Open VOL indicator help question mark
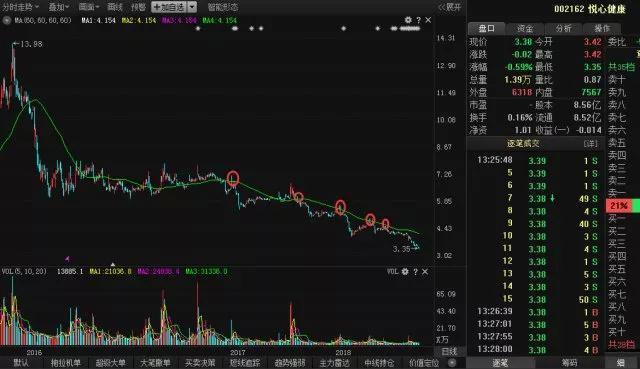 tap(415, 271)
